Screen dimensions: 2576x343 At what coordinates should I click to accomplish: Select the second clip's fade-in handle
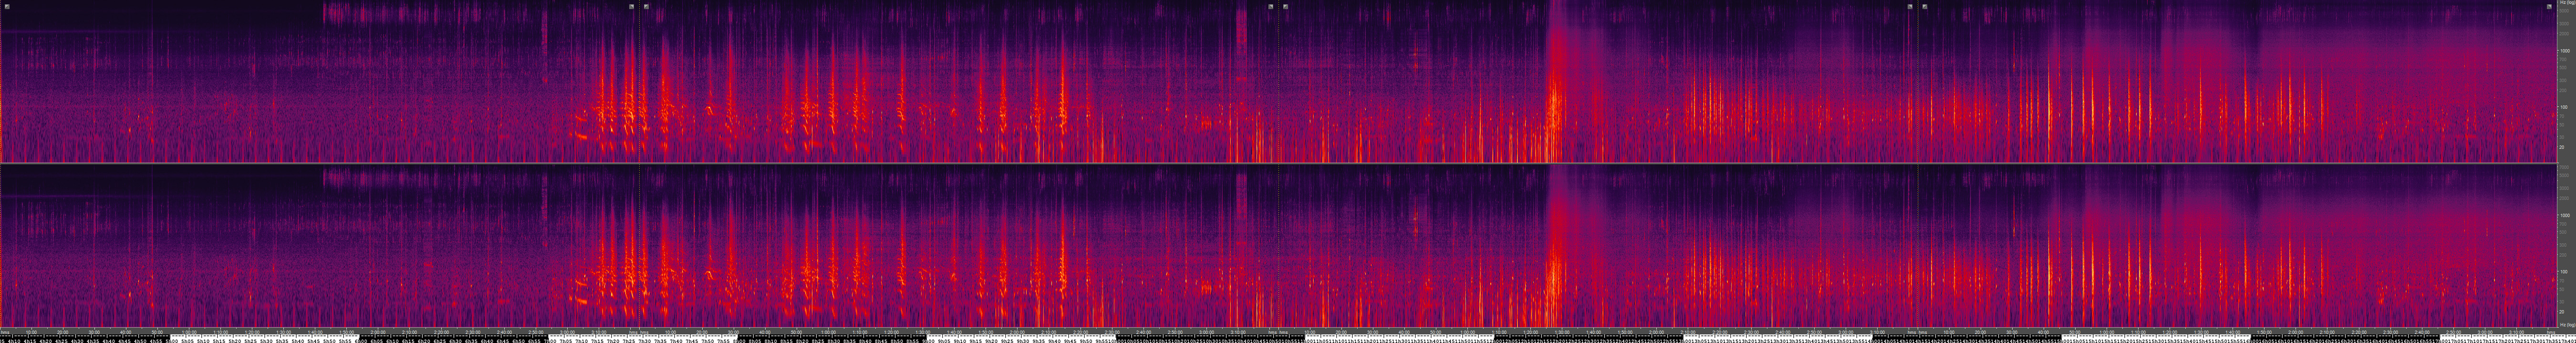(x=647, y=6)
